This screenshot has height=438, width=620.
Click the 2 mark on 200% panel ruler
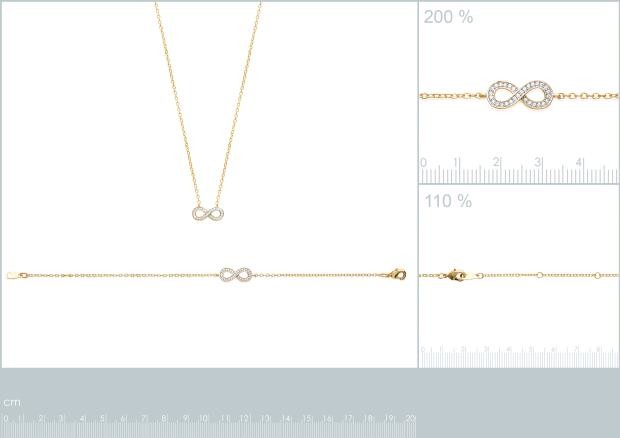(x=496, y=162)
